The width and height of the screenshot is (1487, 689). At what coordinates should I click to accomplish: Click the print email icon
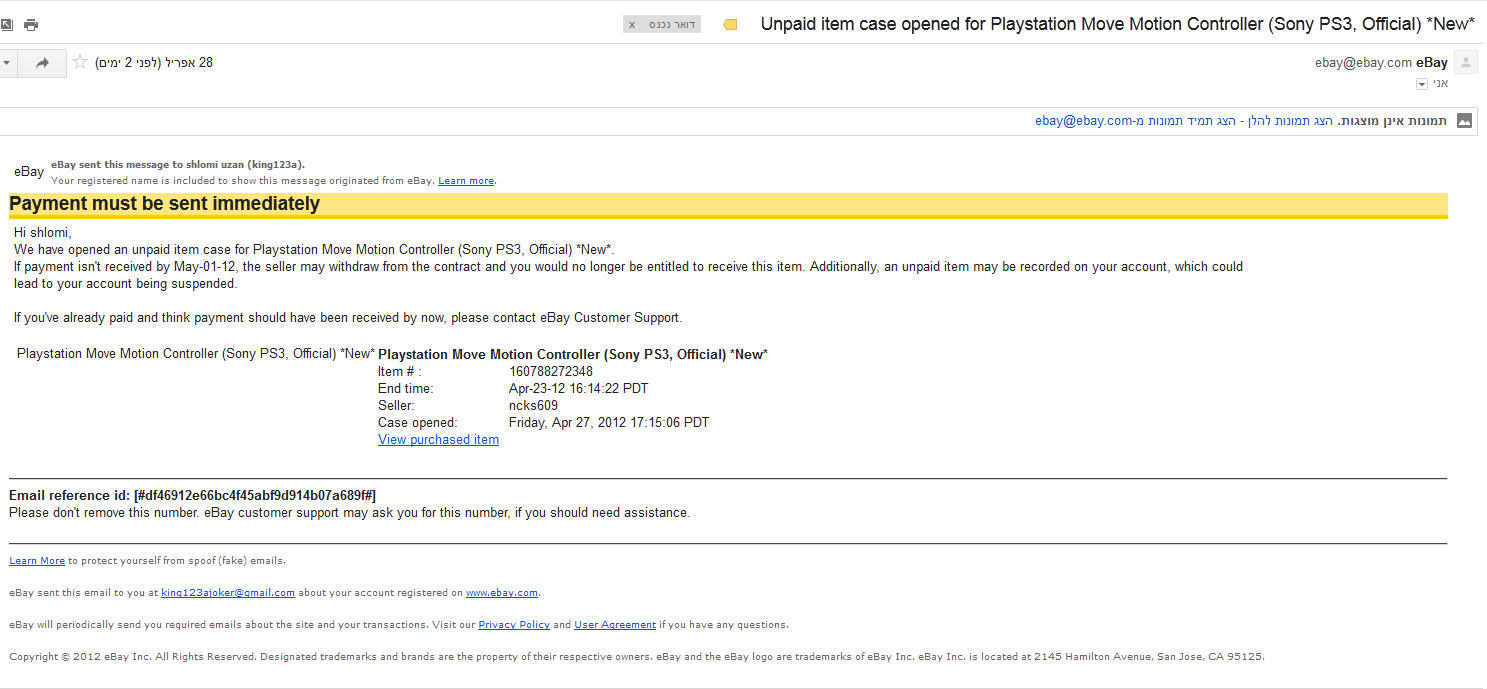pos(31,25)
